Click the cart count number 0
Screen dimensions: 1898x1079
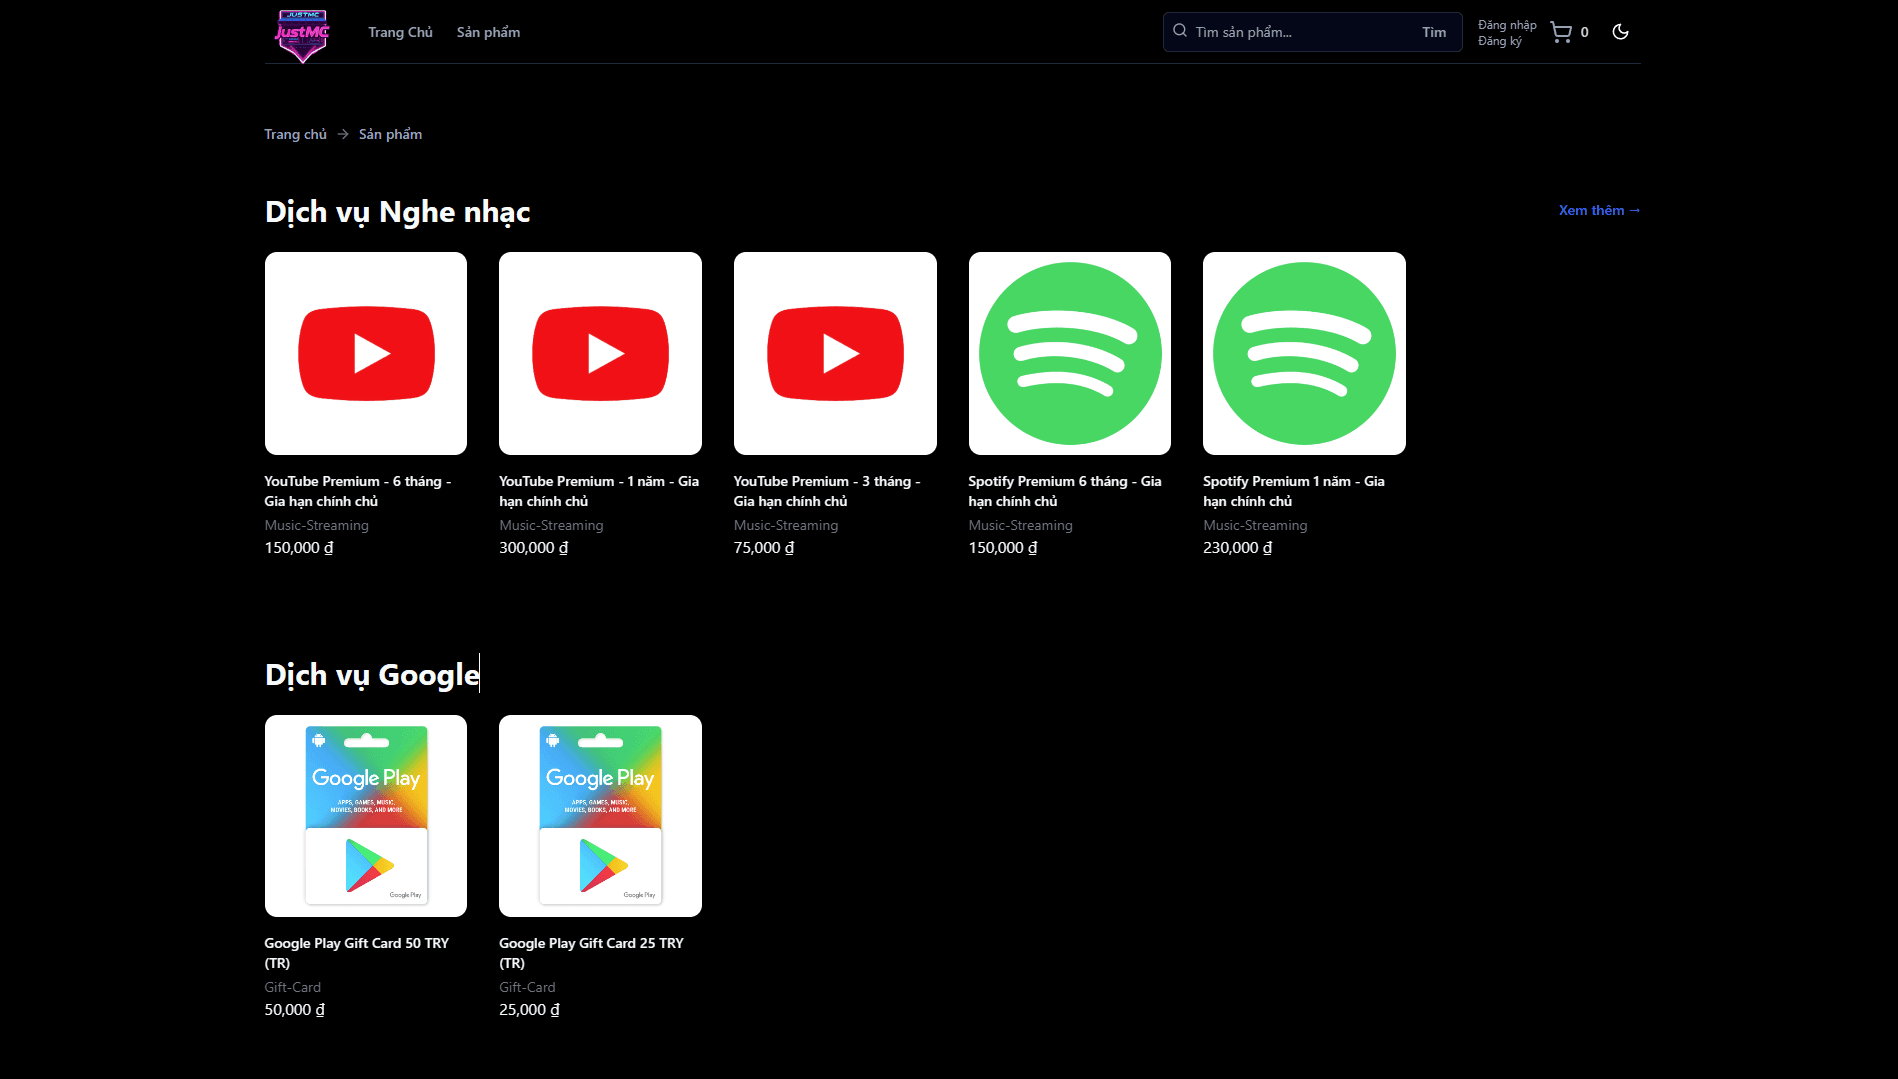click(1584, 32)
